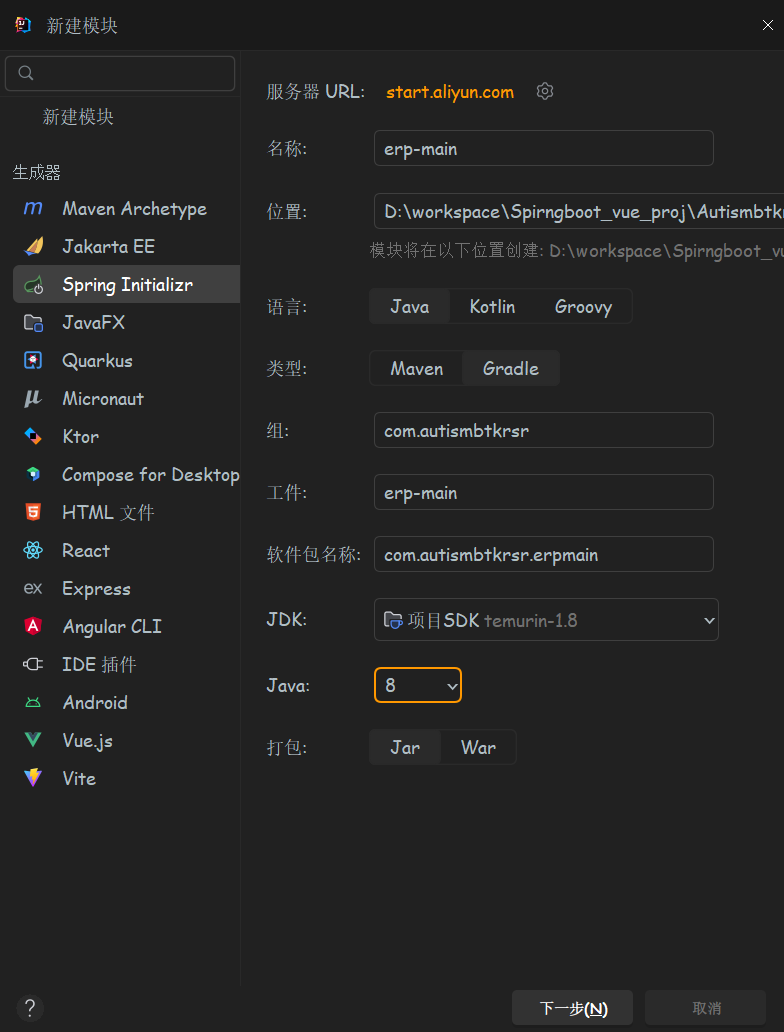Viewport: 784px width, 1032px height.
Task: Select Java as the language
Action: (x=409, y=306)
